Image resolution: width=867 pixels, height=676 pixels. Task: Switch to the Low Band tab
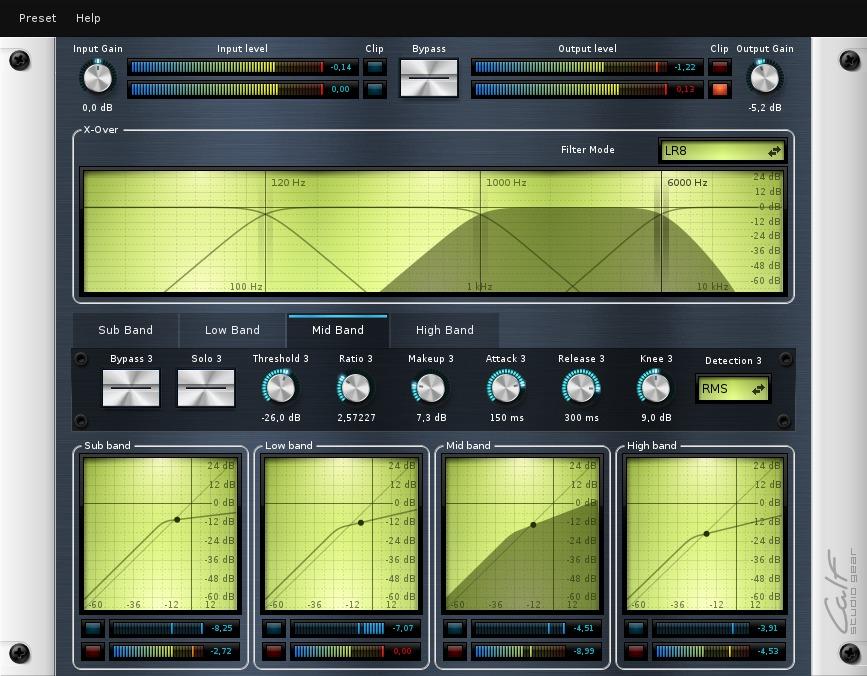[x=232, y=330]
